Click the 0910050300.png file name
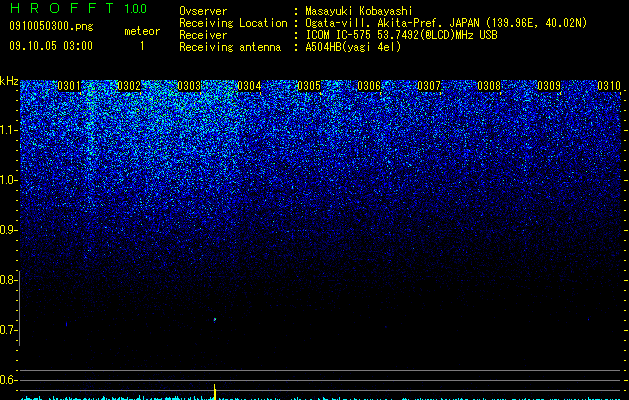629x400 pixels. click(x=51, y=26)
